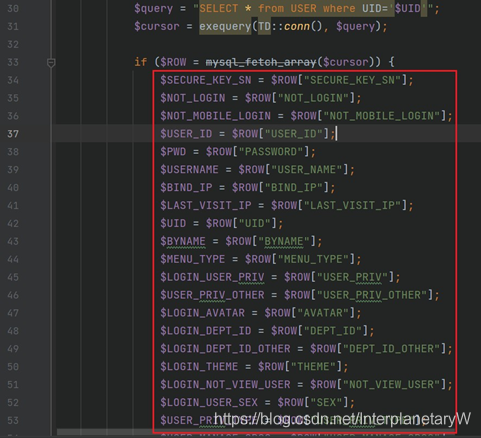
Task: Click the "NOT_VIEW_USER" string key
Action: point(392,385)
